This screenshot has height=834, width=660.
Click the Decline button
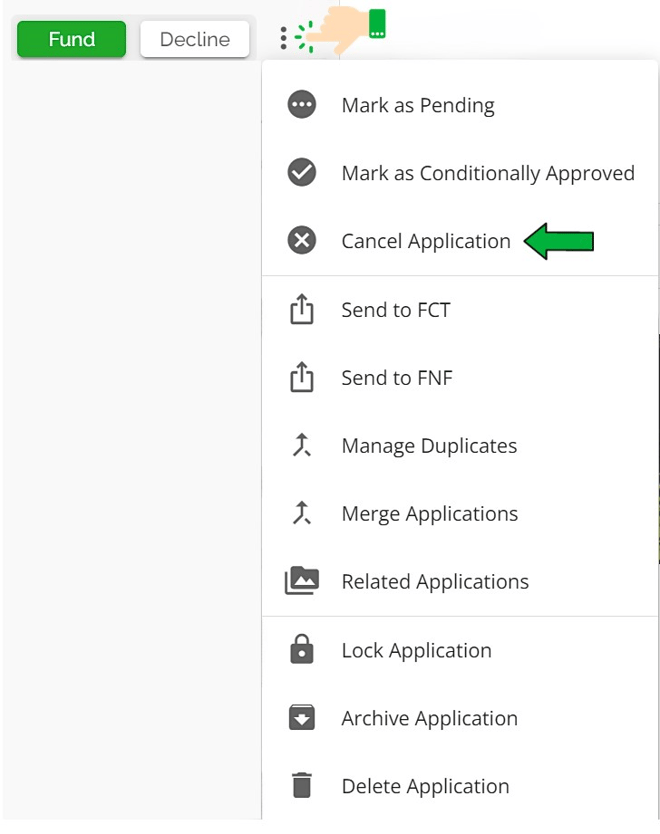tap(195, 39)
